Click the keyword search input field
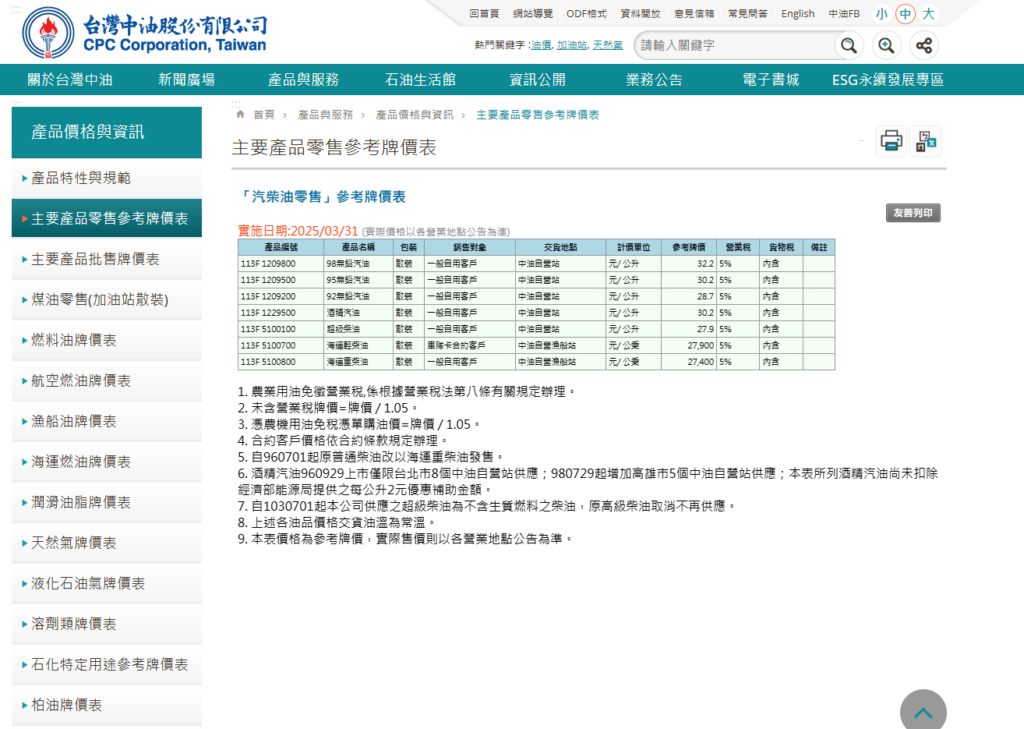The image size is (1024, 729). point(735,45)
